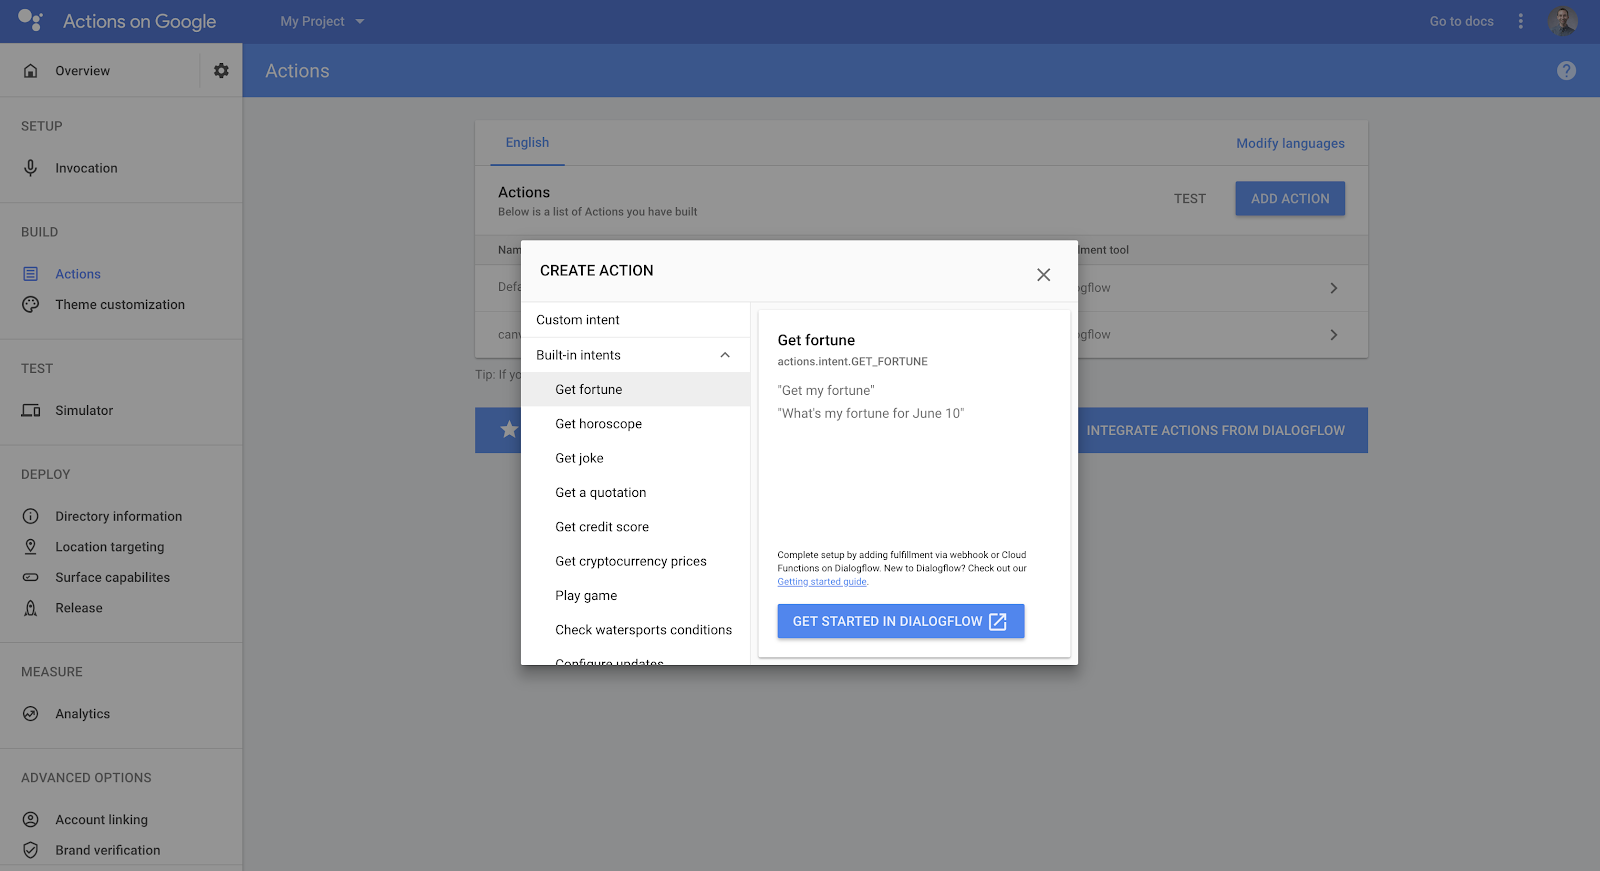
Task: Click the settings gear icon beside Overview
Action: click(221, 71)
